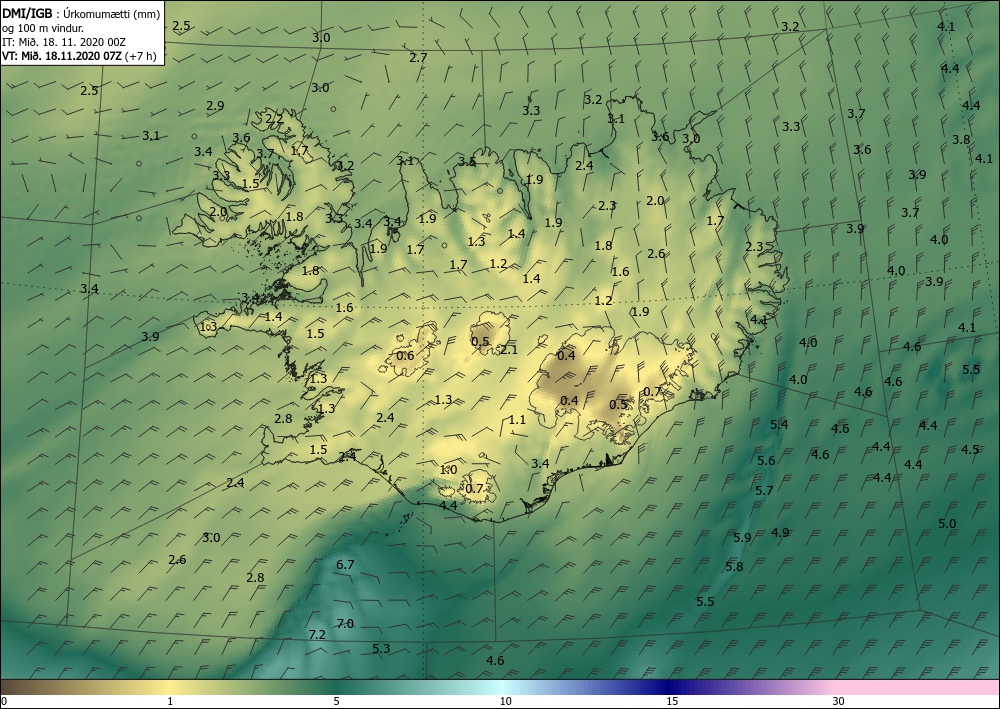Click the title line 'DMI/IGB : Úrkomumætti (mm)'
This screenshot has width=1000, height=709.
tap(81, 14)
